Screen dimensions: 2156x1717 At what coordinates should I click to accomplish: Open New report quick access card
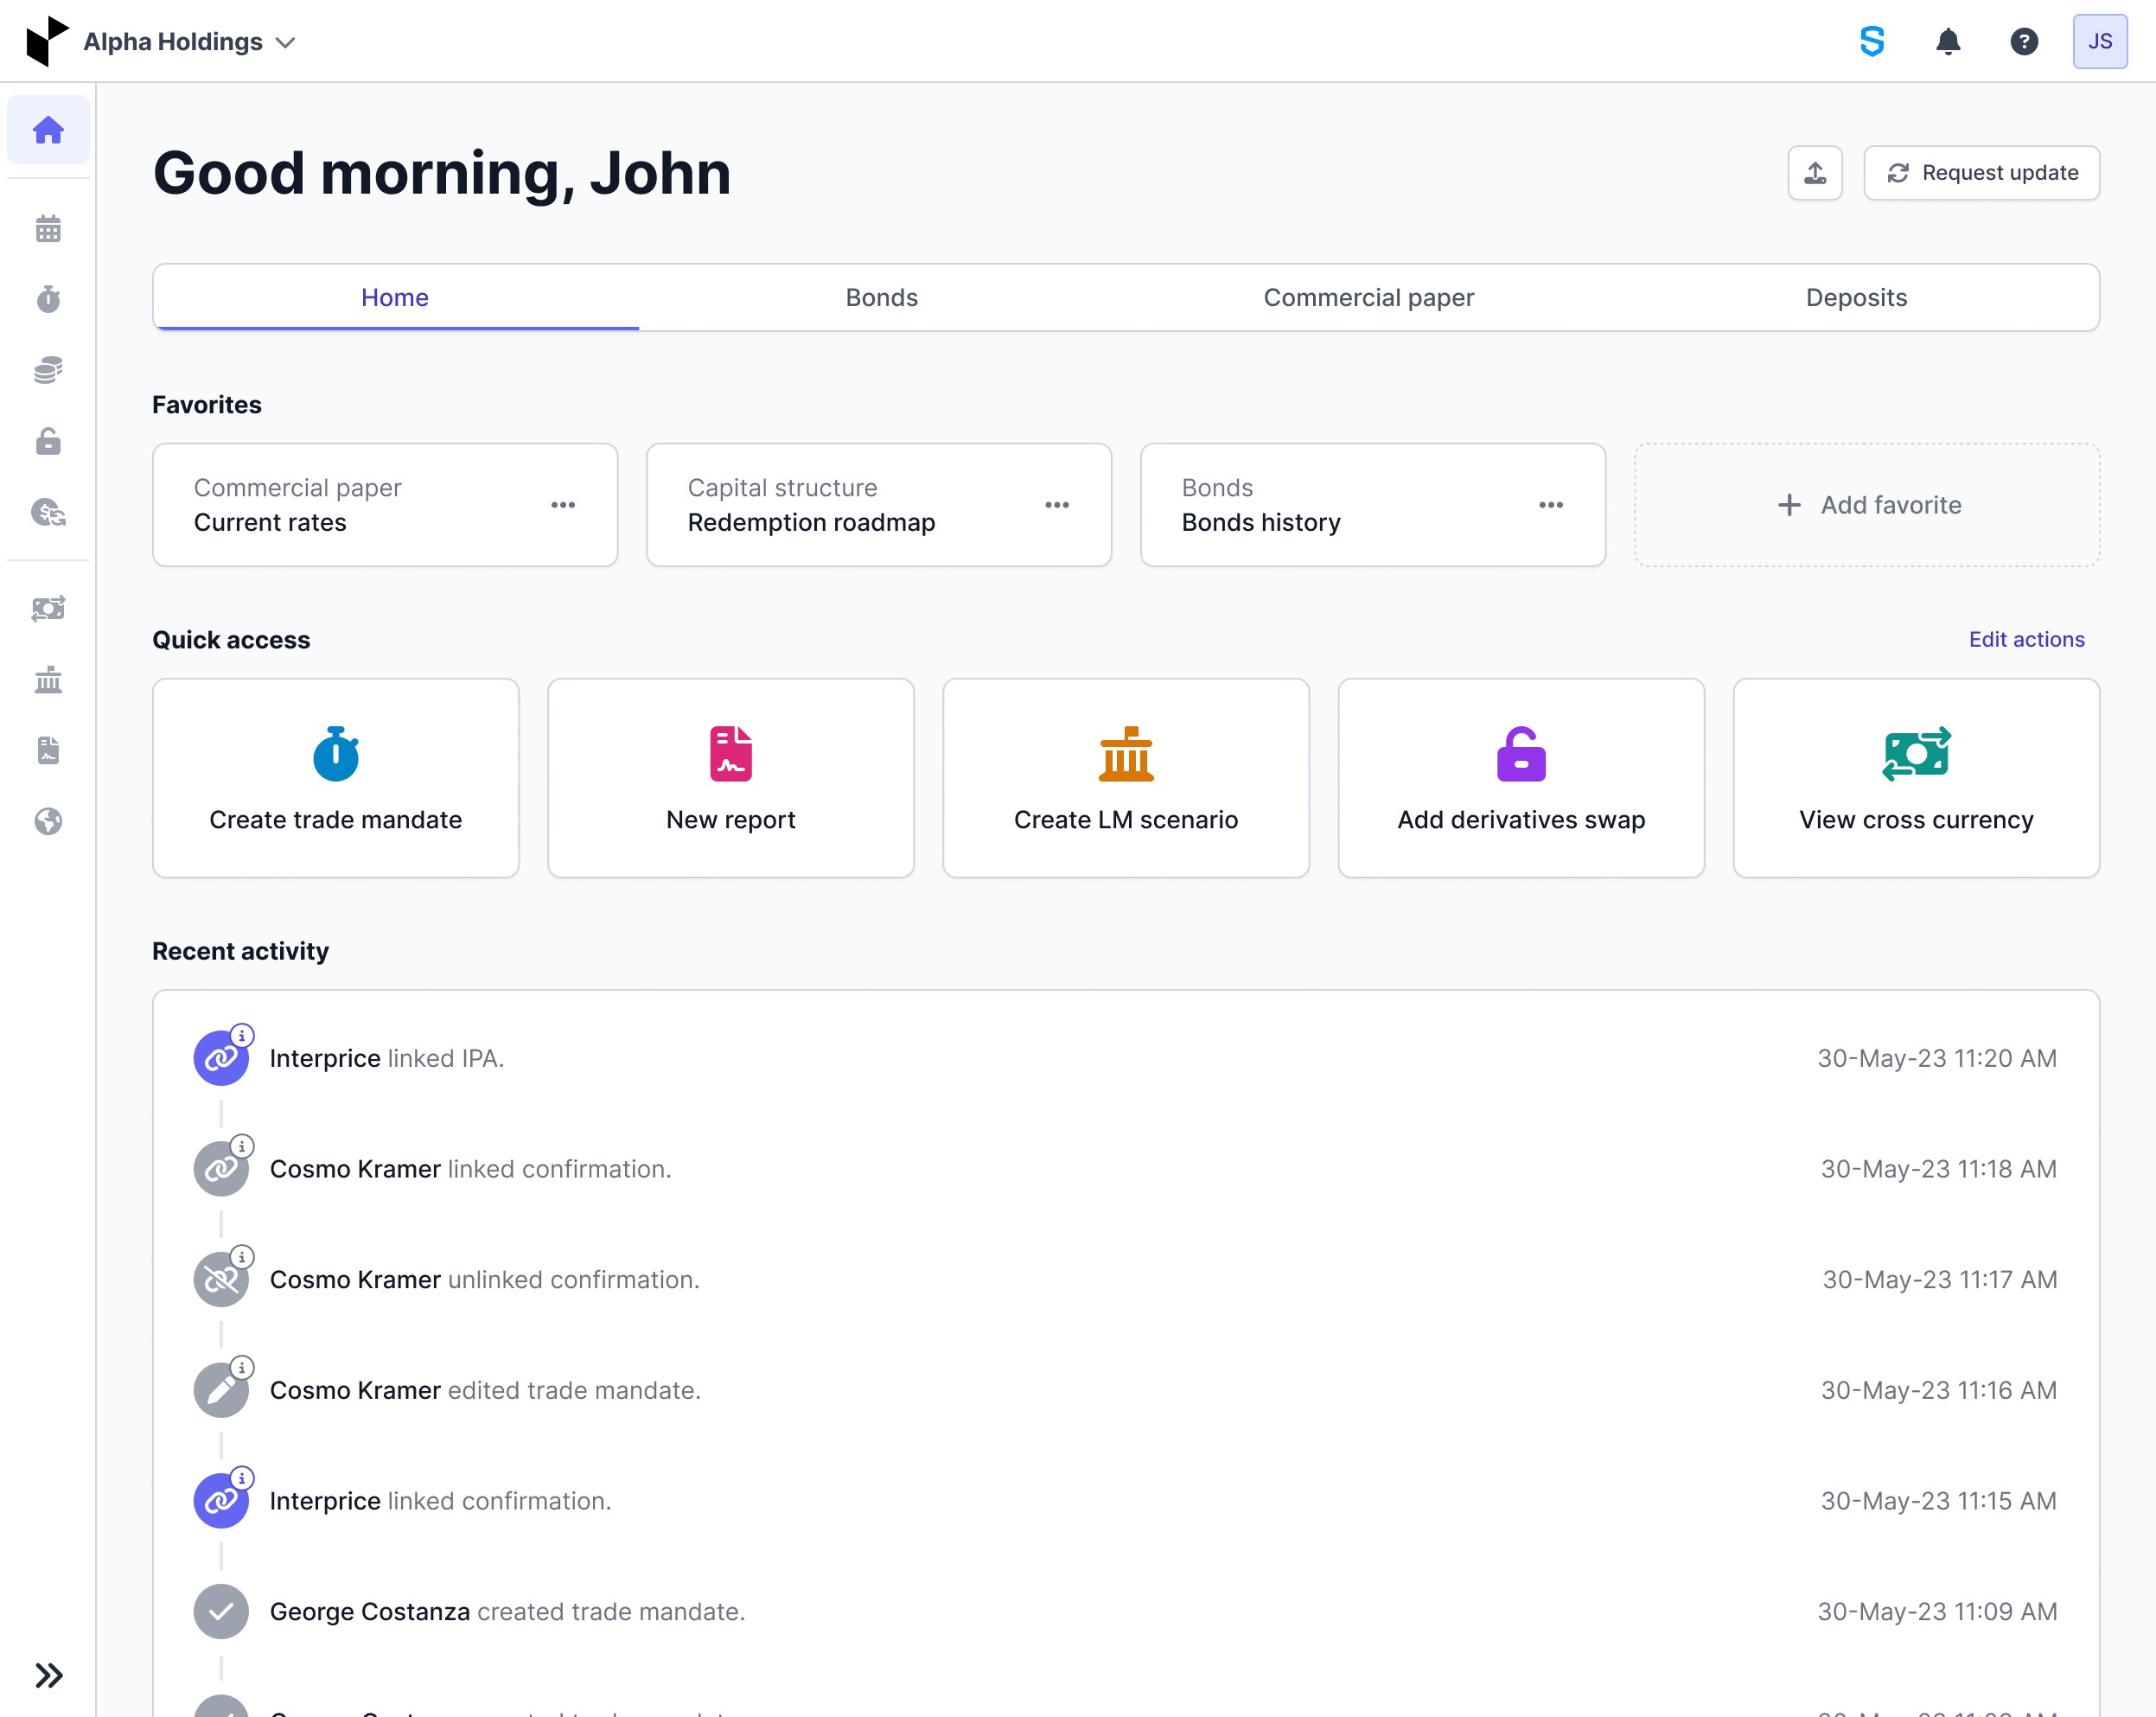click(731, 778)
